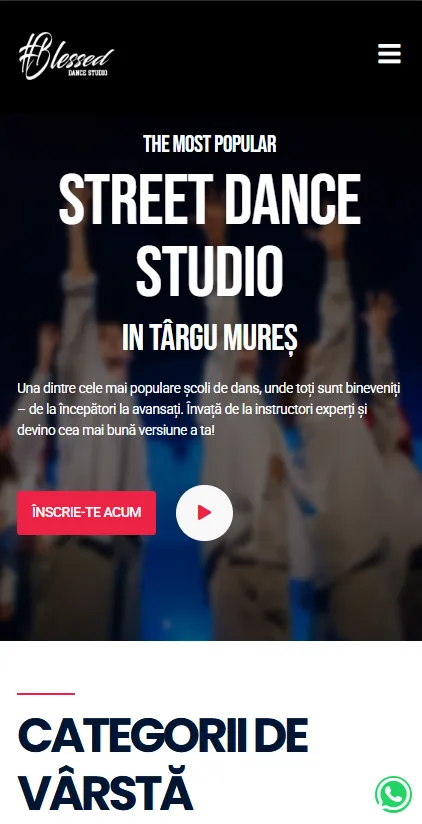Click the "CATEGORII DE" section heading line
The width and height of the screenshot is (422, 824).
point(163,735)
